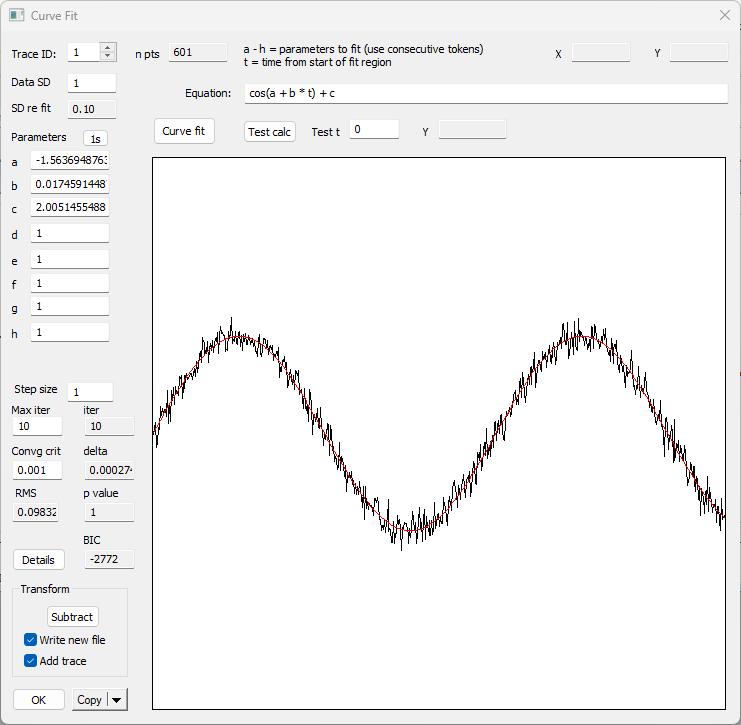
Task: Open the Details button
Action: pyautogui.click(x=39, y=560)
